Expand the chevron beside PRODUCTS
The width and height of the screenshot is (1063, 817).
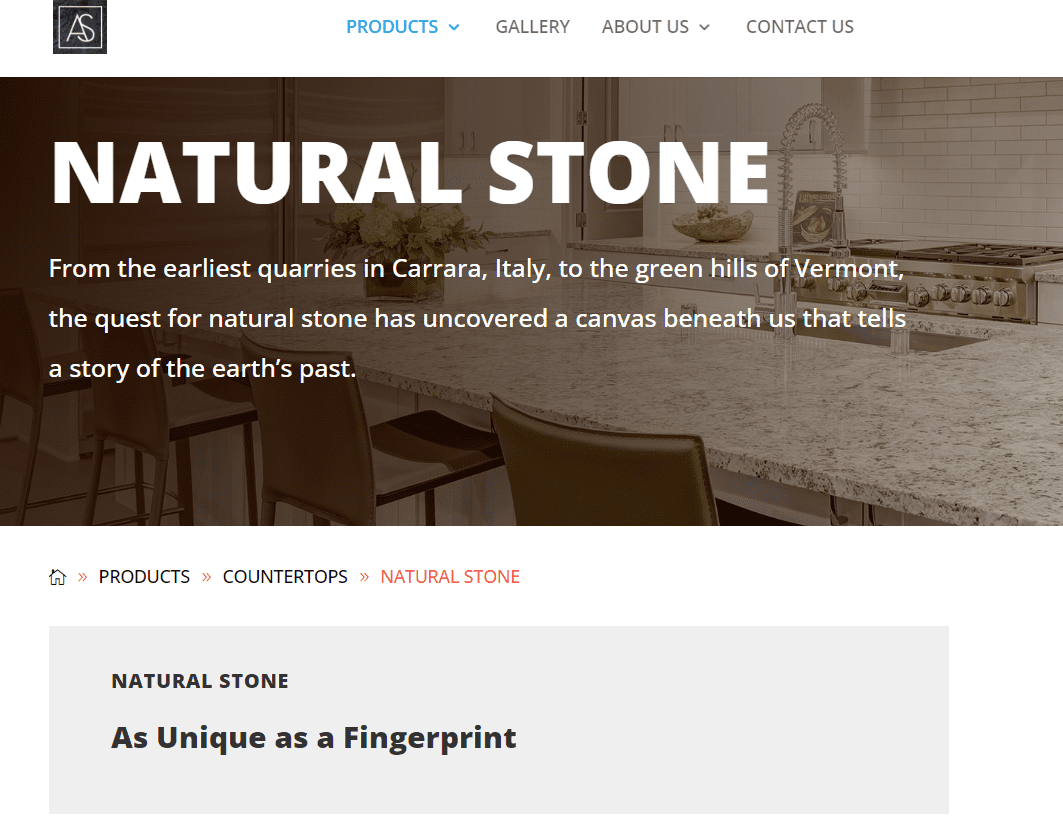point(454,28)
